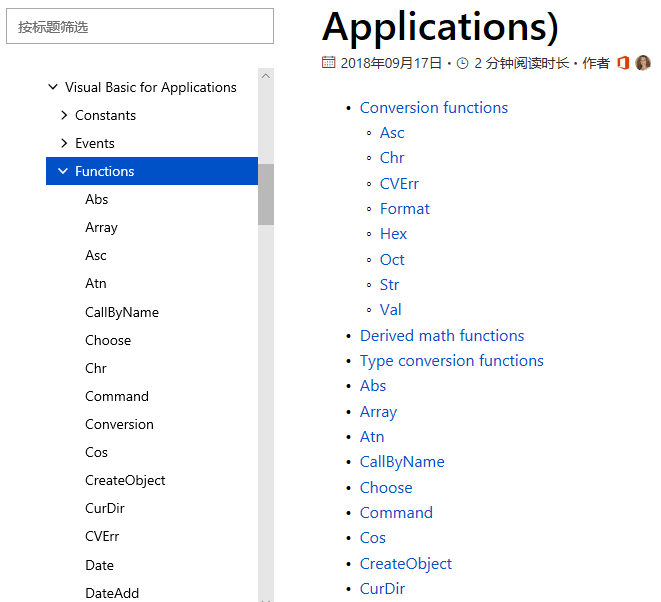Open the Command link in article
This screenshot has width=661, height=602.
coord(396,513)
